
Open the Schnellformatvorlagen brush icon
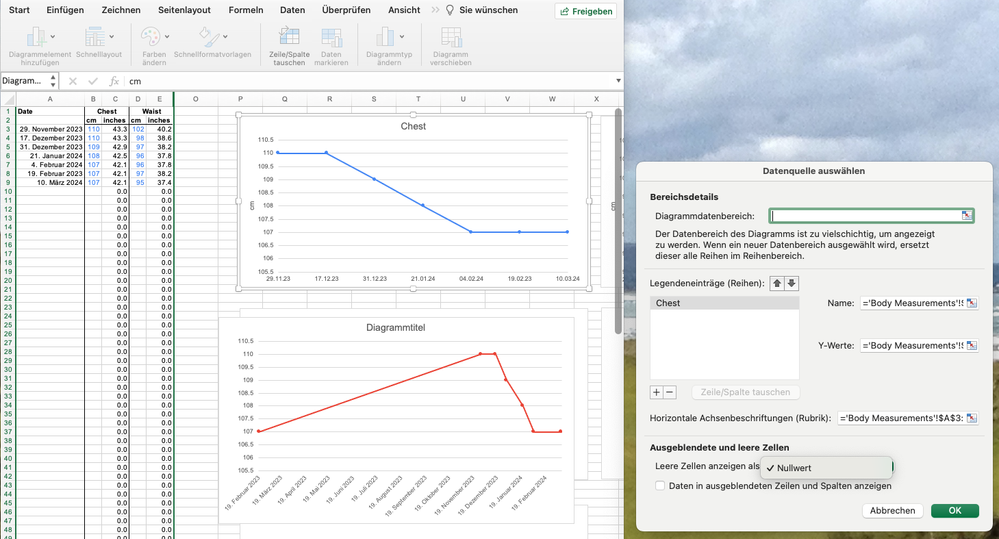(208, 36)
